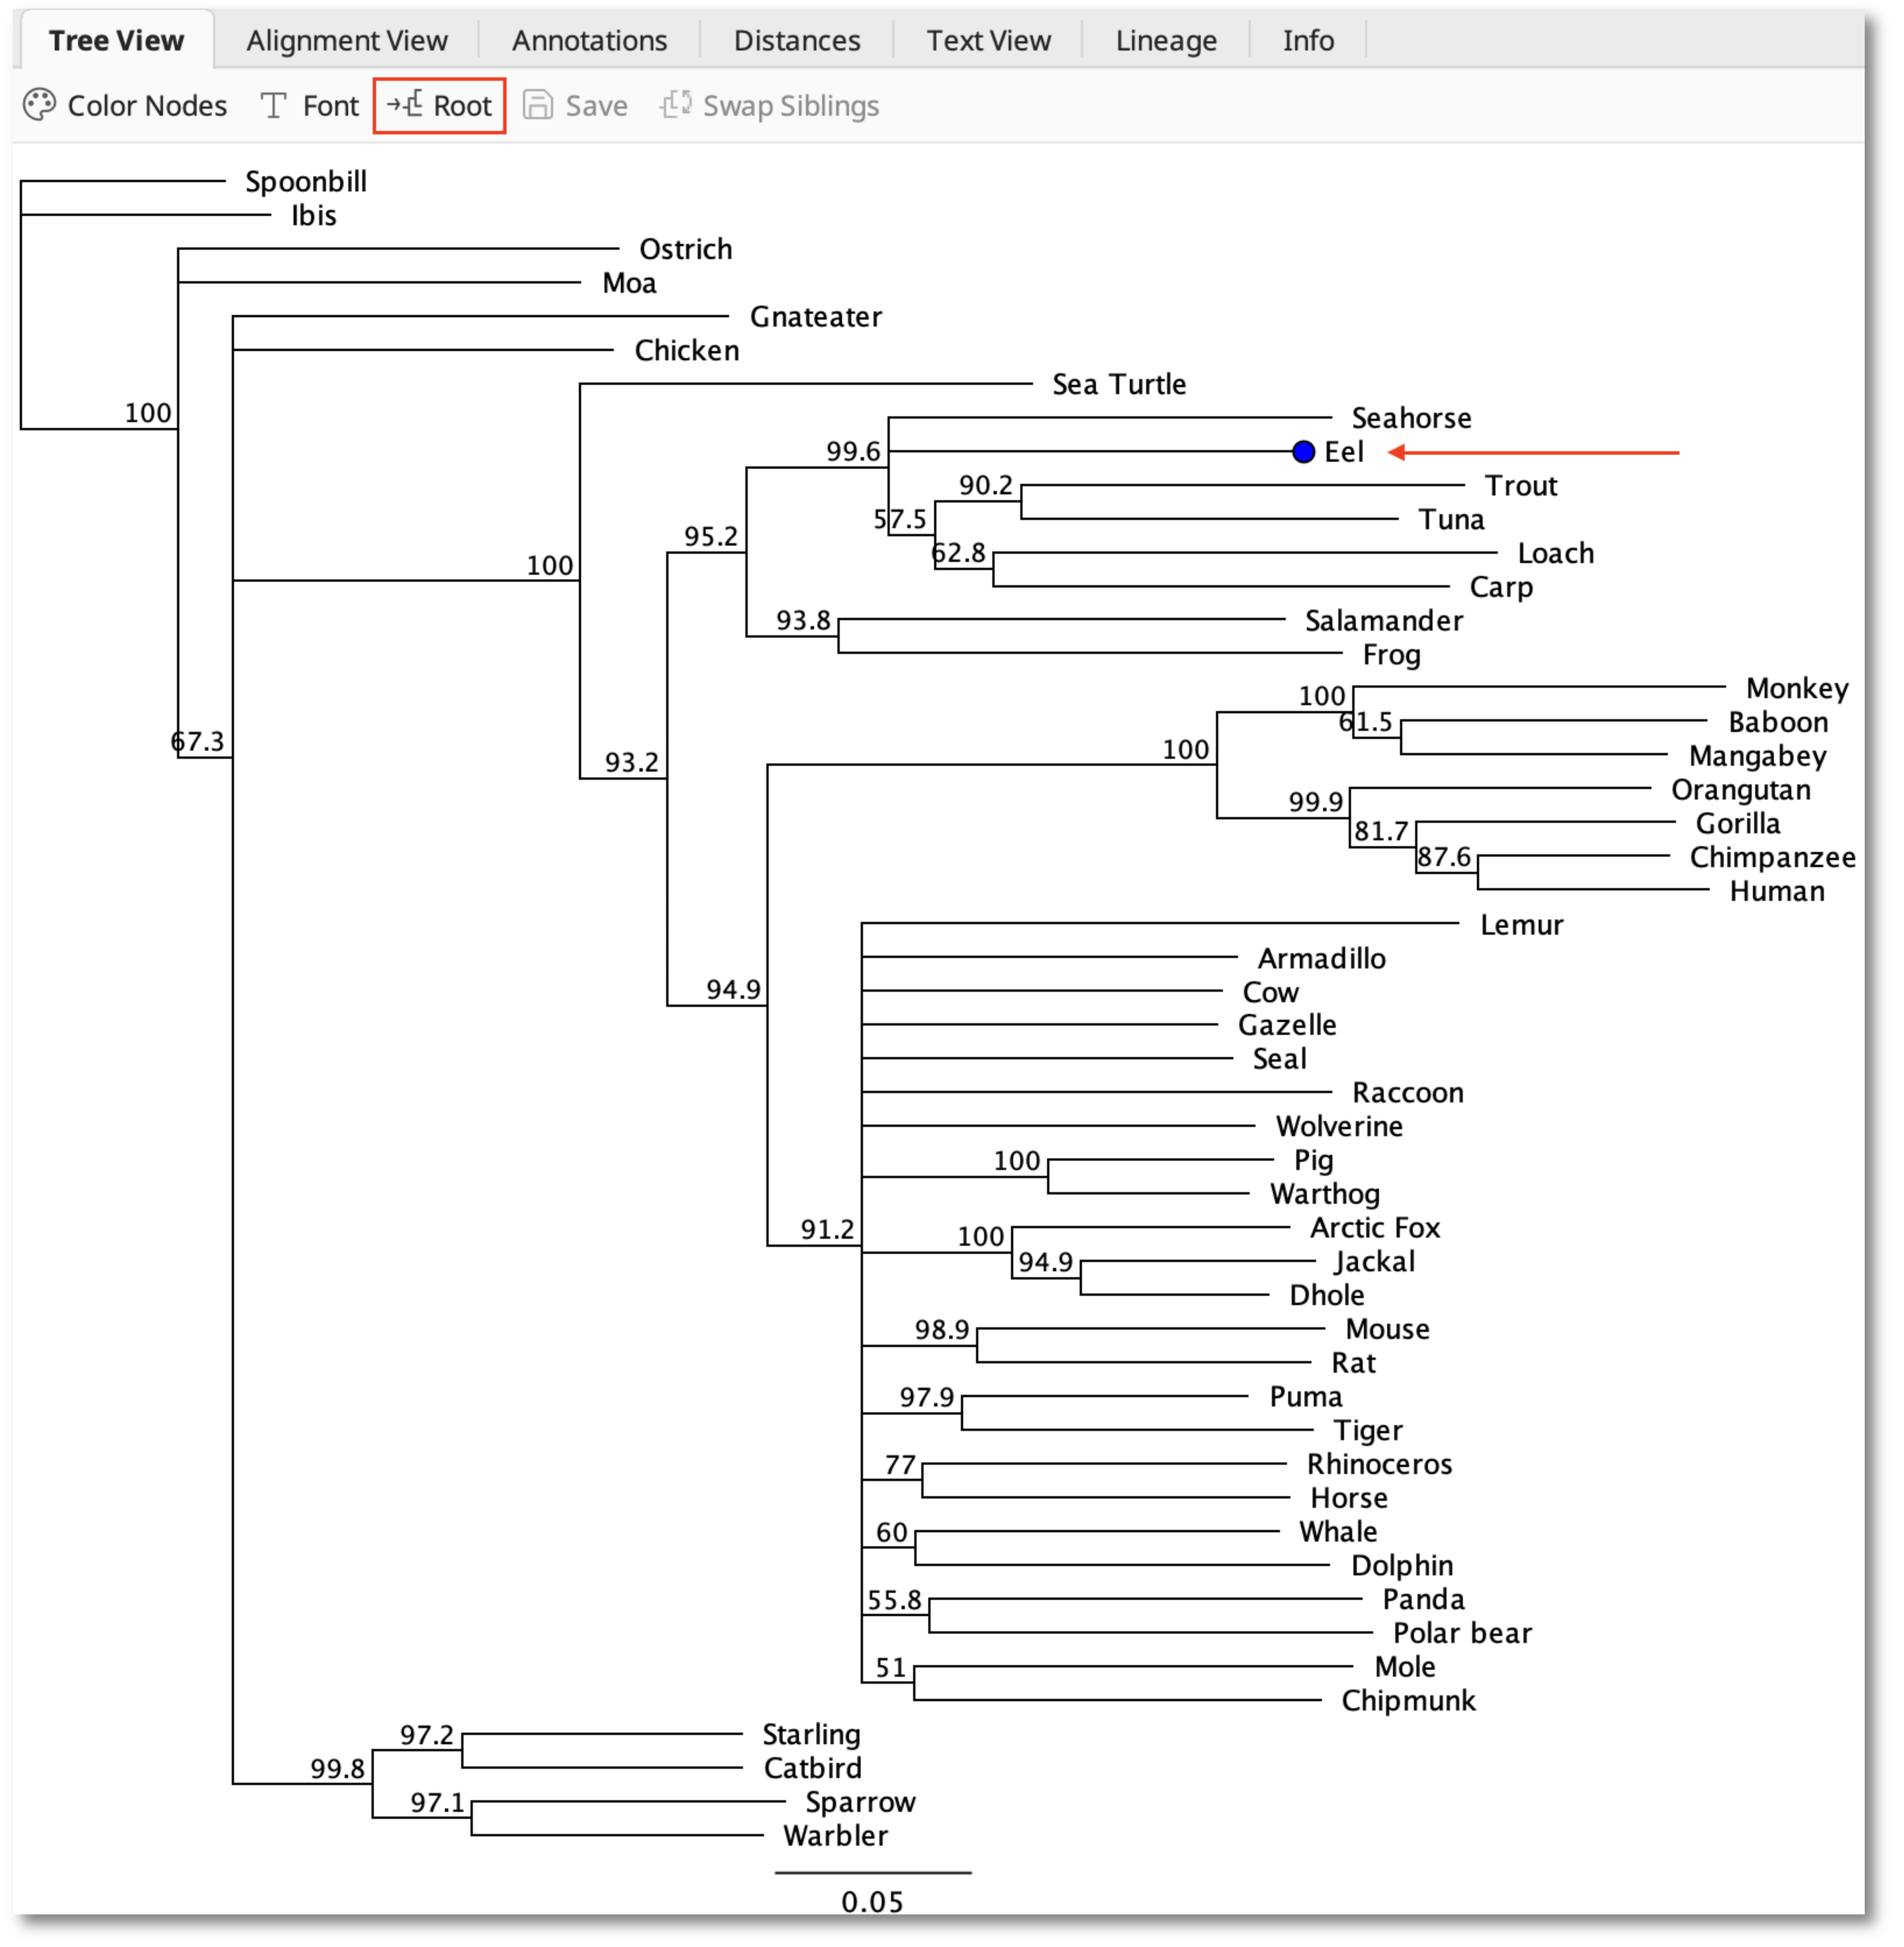Select the Mouse leaf label
The height and width of the screenshot is (1947, 1904).
[1388, 1330]
